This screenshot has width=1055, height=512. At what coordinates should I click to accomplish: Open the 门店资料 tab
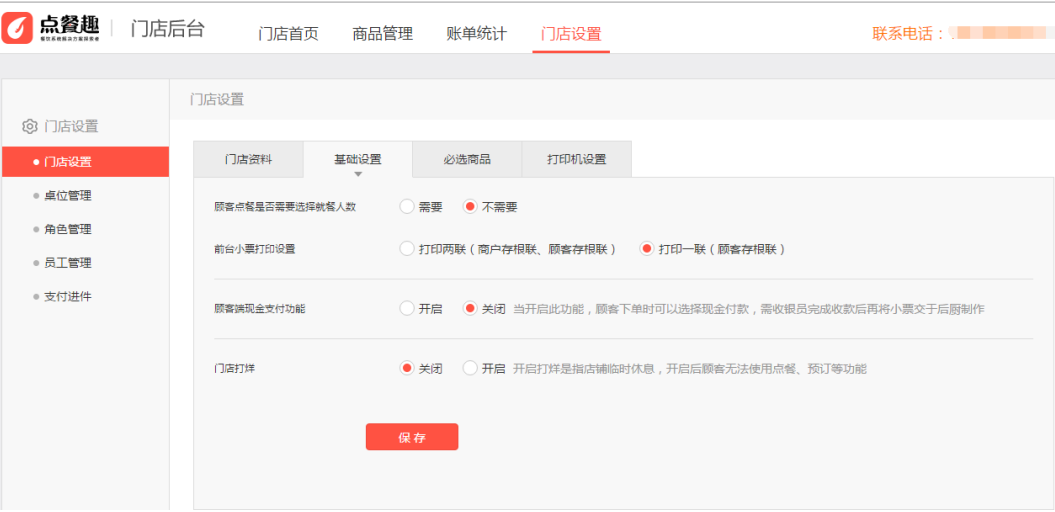(248, 159)
